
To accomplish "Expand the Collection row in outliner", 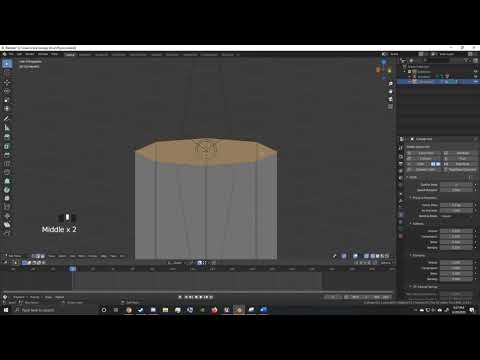I will [405, 71].
